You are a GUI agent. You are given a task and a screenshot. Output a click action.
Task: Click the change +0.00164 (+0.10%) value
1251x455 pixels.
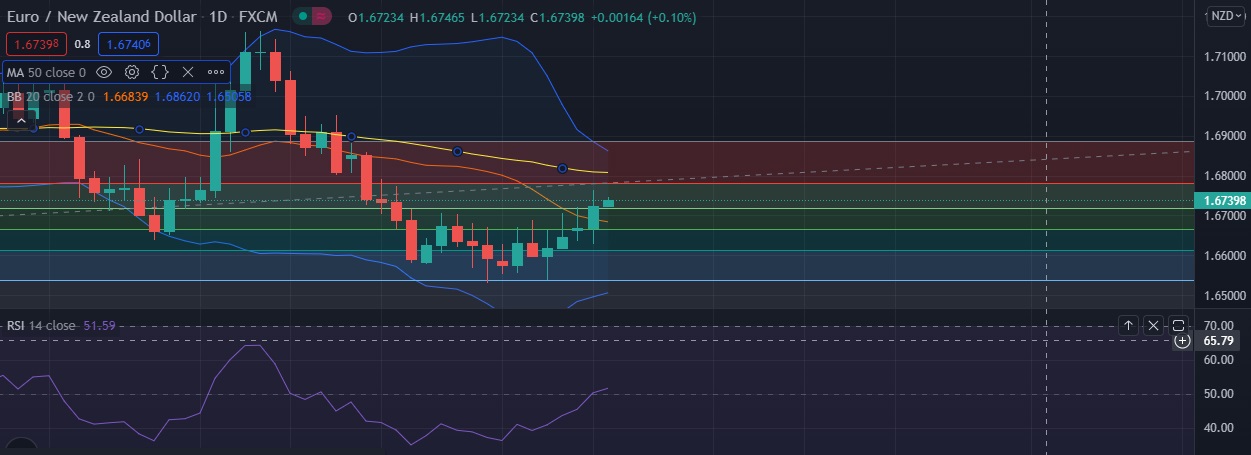pos(644,18)
